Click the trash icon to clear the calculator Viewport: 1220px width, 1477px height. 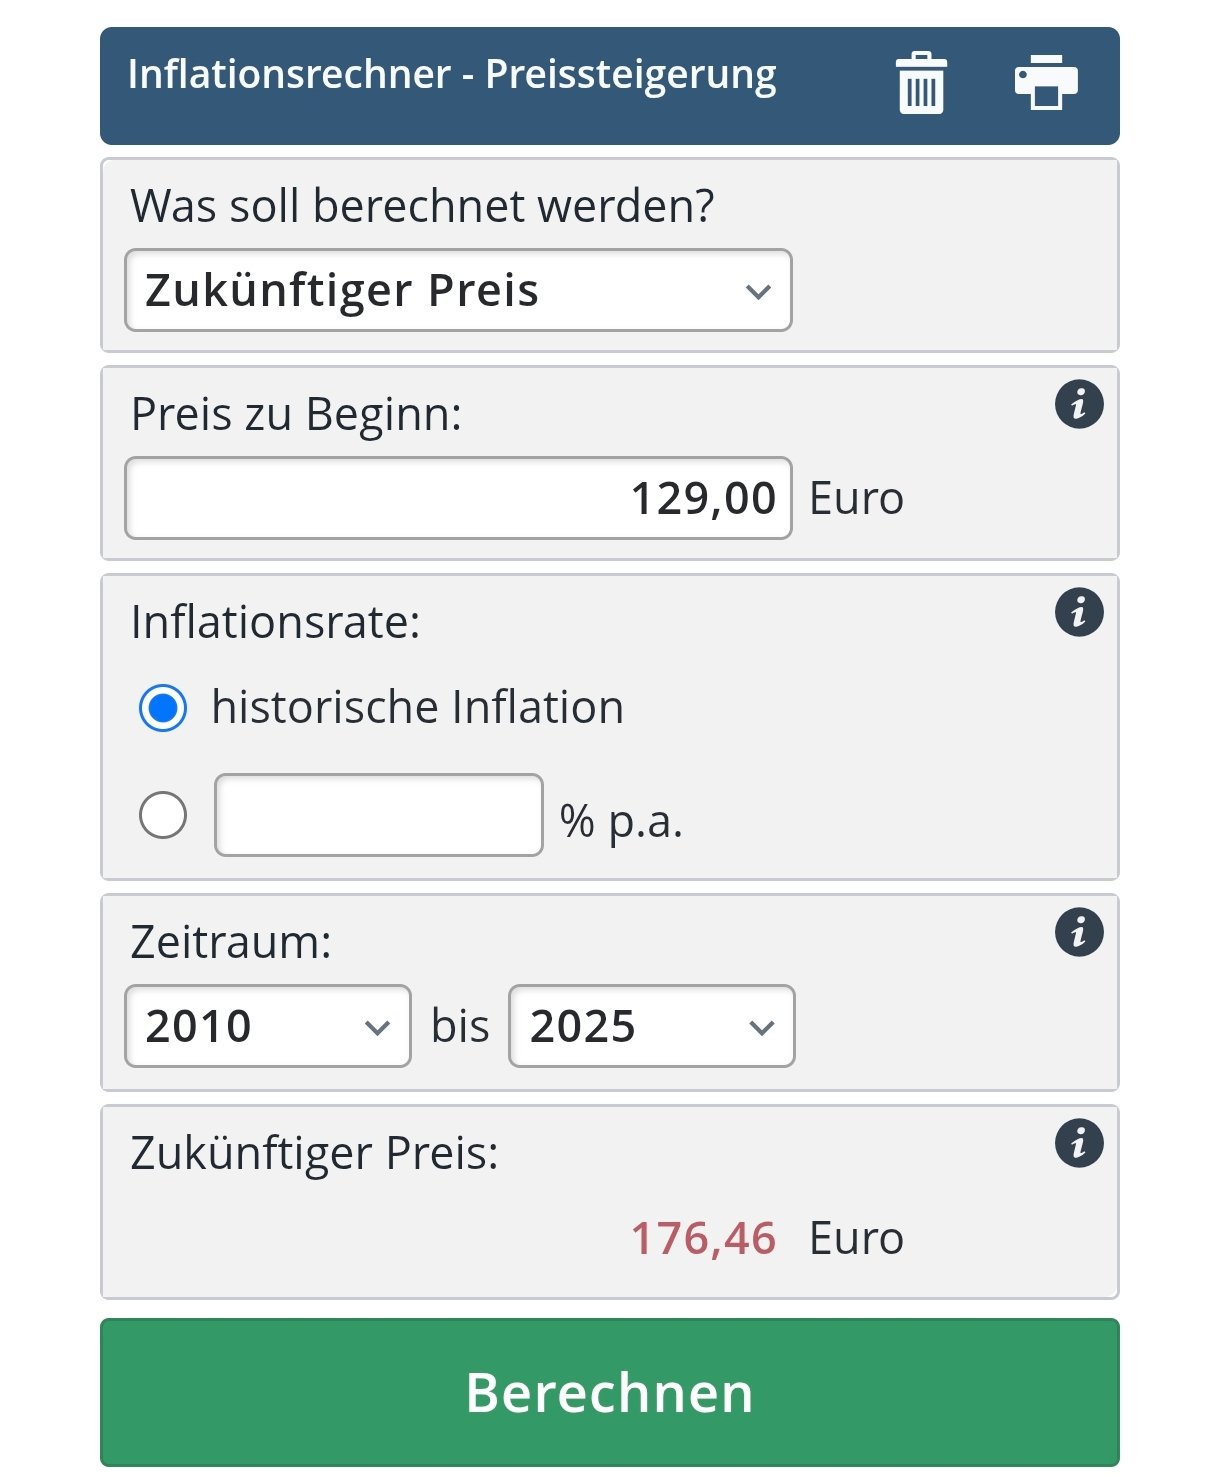pyautogui.click(x=921, y=84)
